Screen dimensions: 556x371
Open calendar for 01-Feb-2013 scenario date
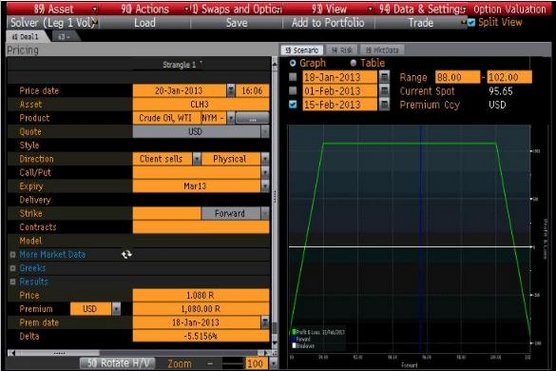click(x=384, y=91)
